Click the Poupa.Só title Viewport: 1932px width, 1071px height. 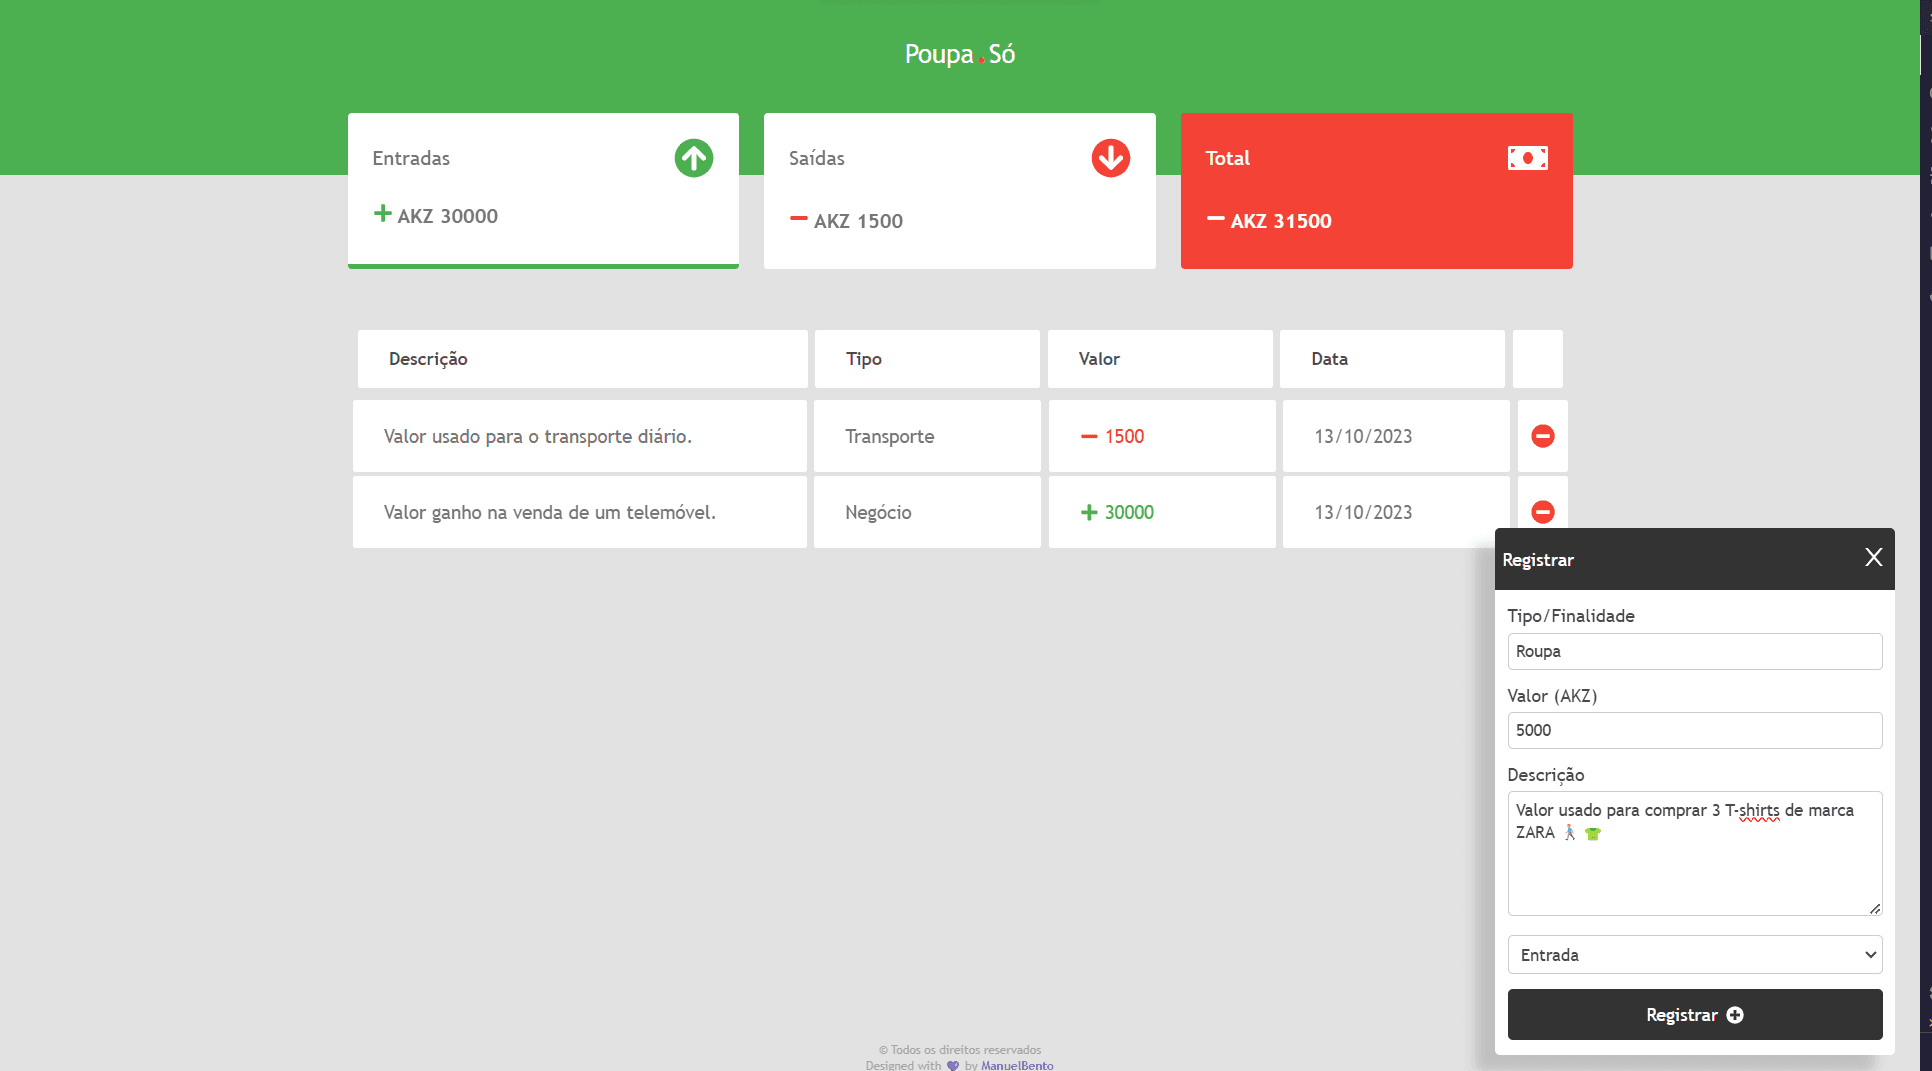(x=959, y=54)
